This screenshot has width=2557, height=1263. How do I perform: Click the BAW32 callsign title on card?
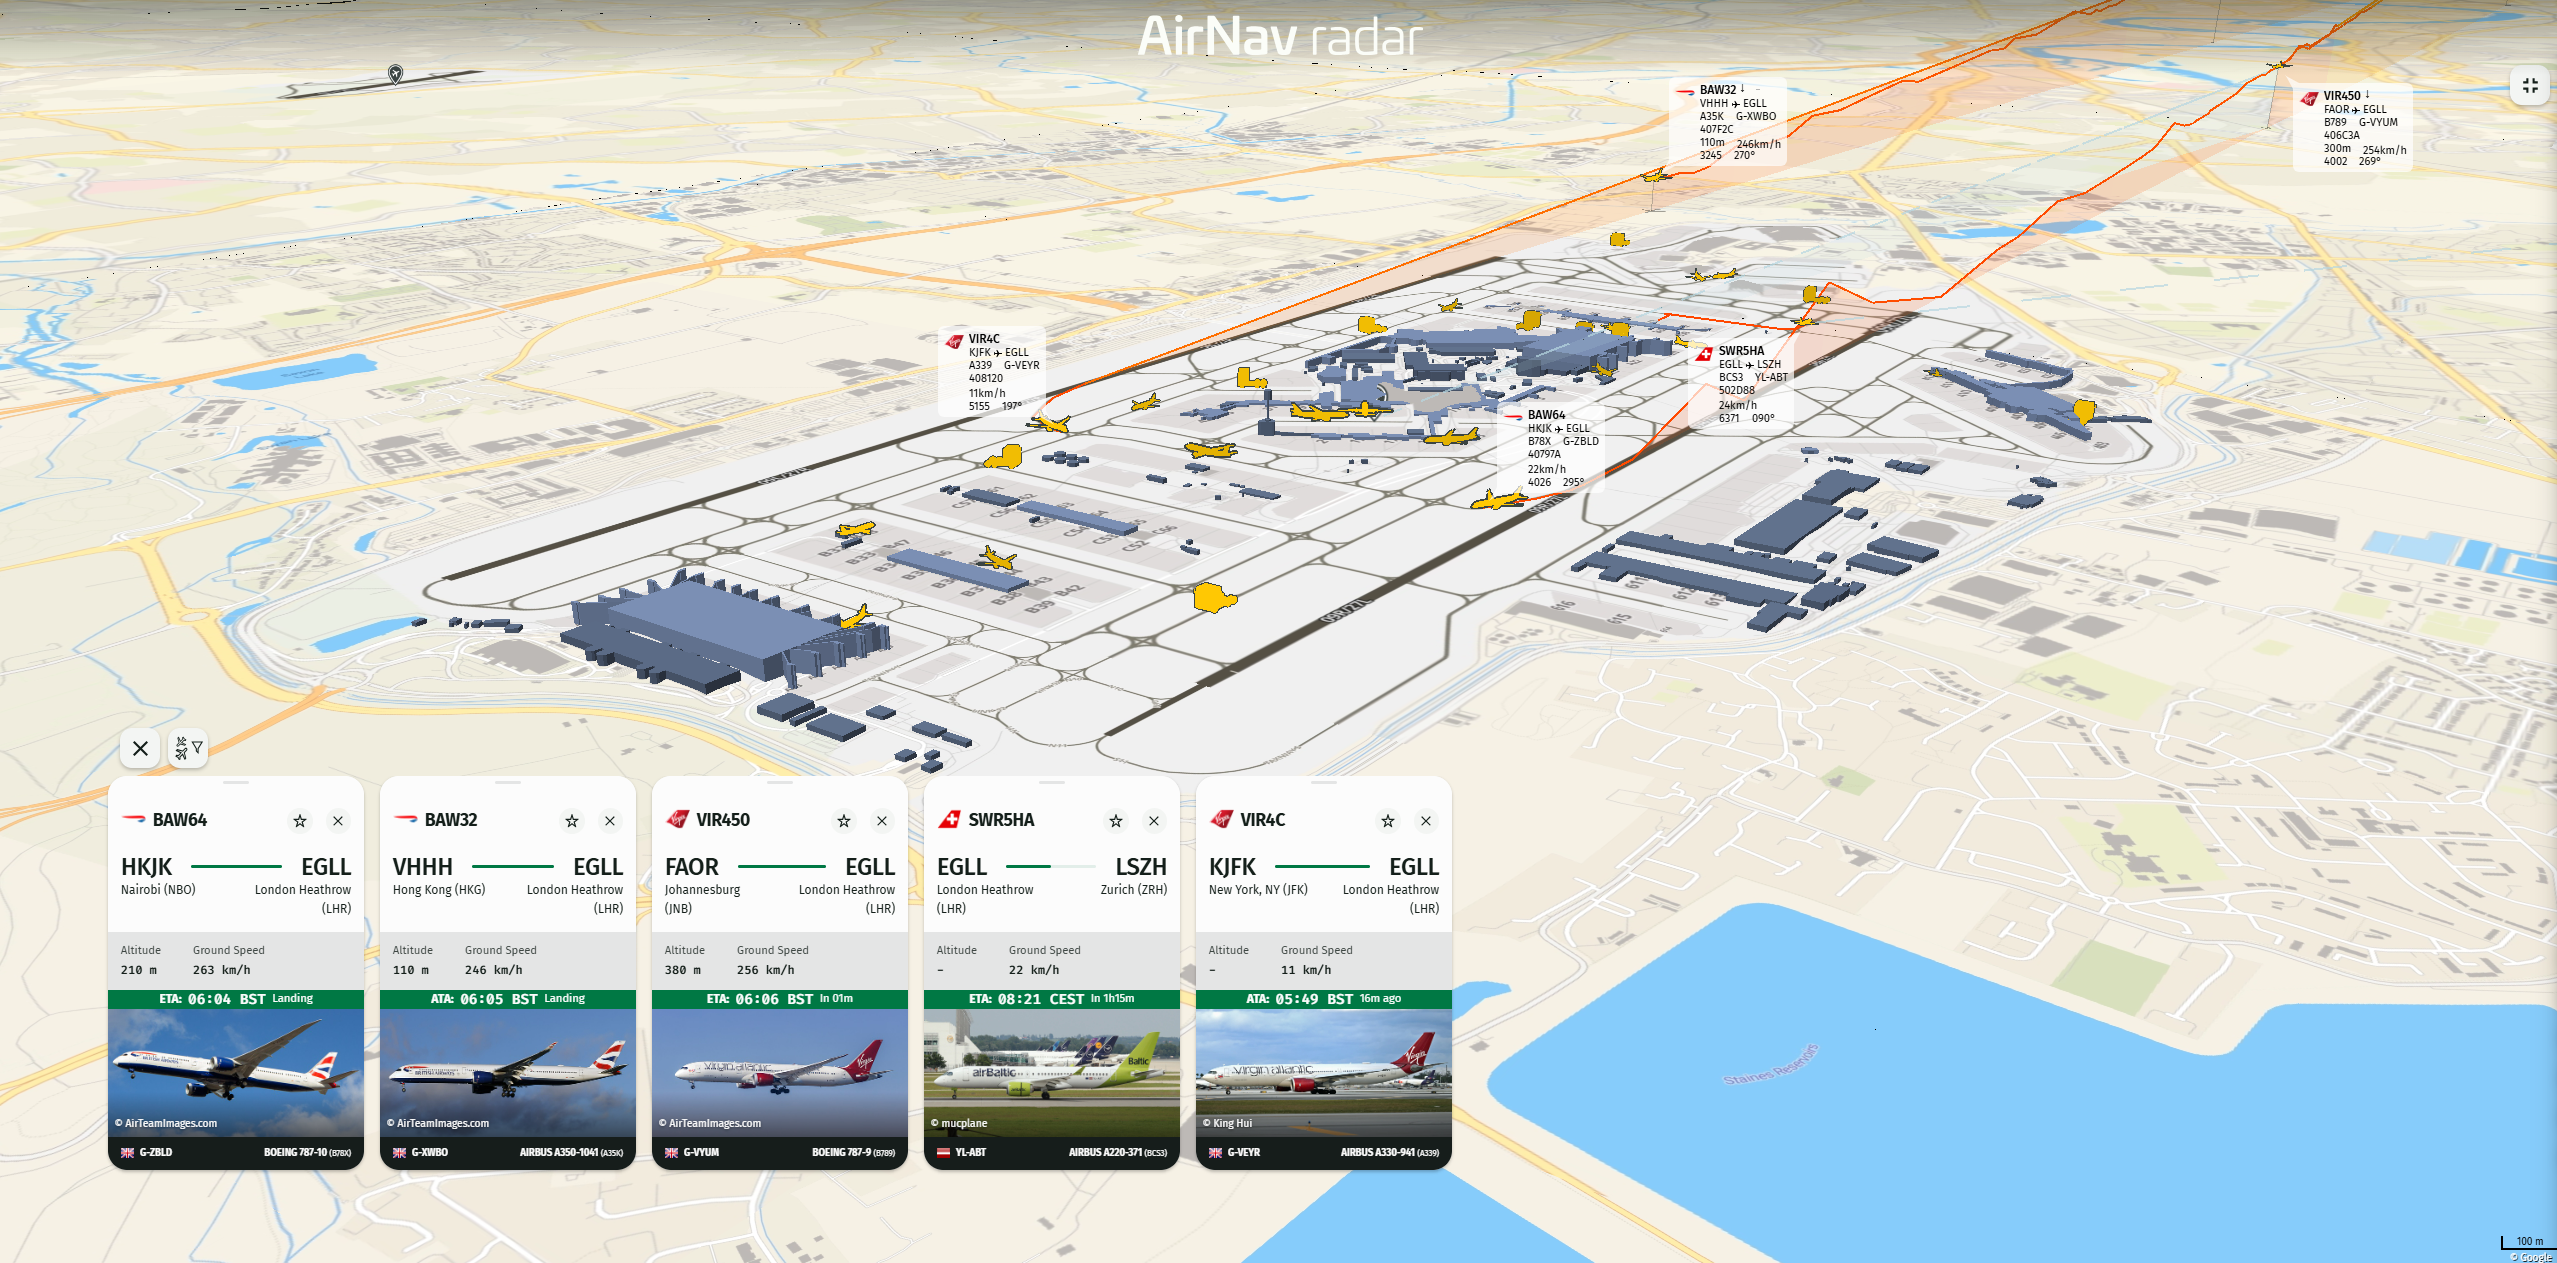[451, 820]
